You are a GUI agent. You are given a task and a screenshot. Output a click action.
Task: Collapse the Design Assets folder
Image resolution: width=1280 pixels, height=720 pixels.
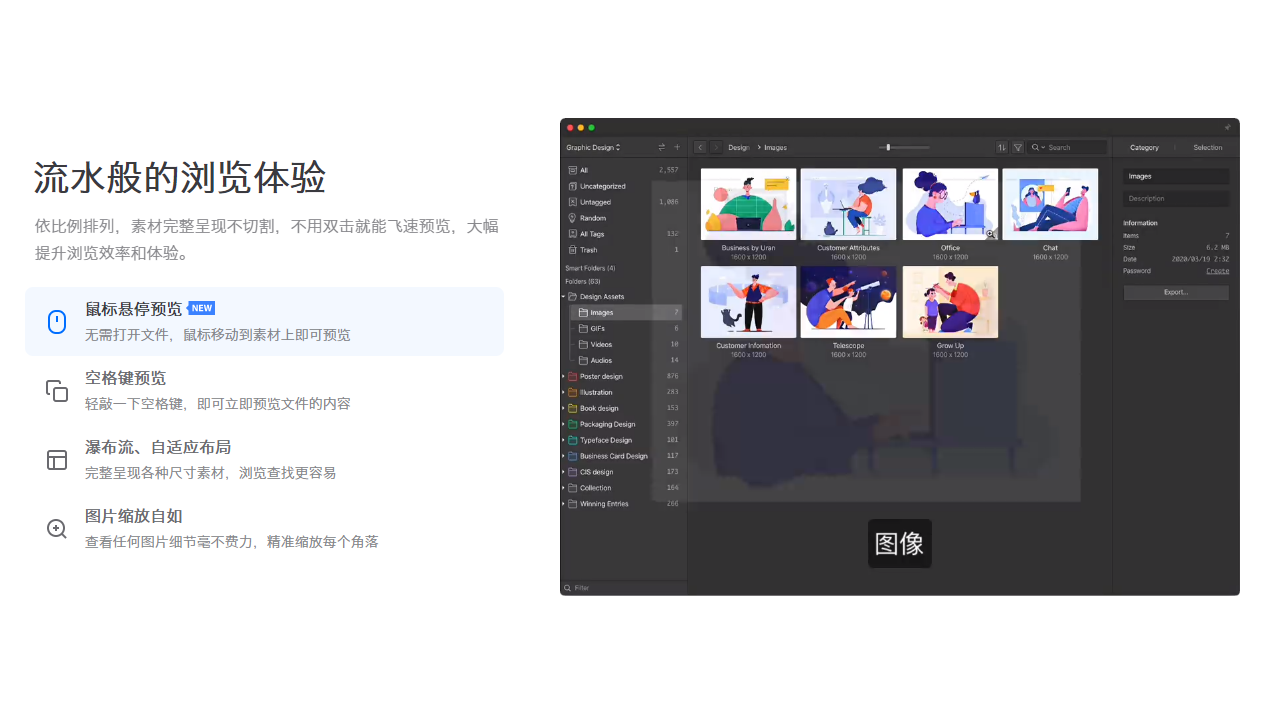click(x=562, y=296)
